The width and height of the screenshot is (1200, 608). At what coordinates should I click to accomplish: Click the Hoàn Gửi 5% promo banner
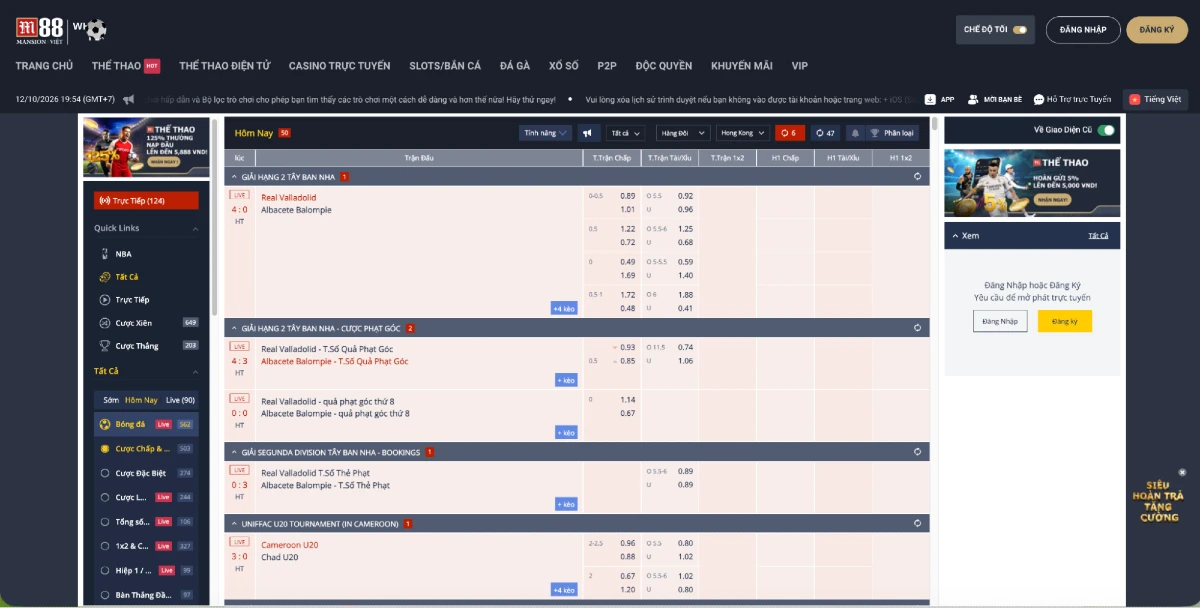tap(1031, 183)
